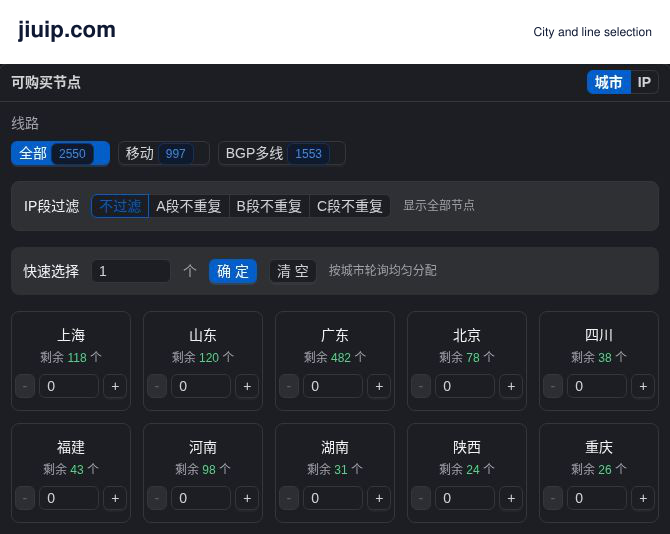Switch to the IP view tab
Screen dimensions: 670x534
(x=644, y=82)
